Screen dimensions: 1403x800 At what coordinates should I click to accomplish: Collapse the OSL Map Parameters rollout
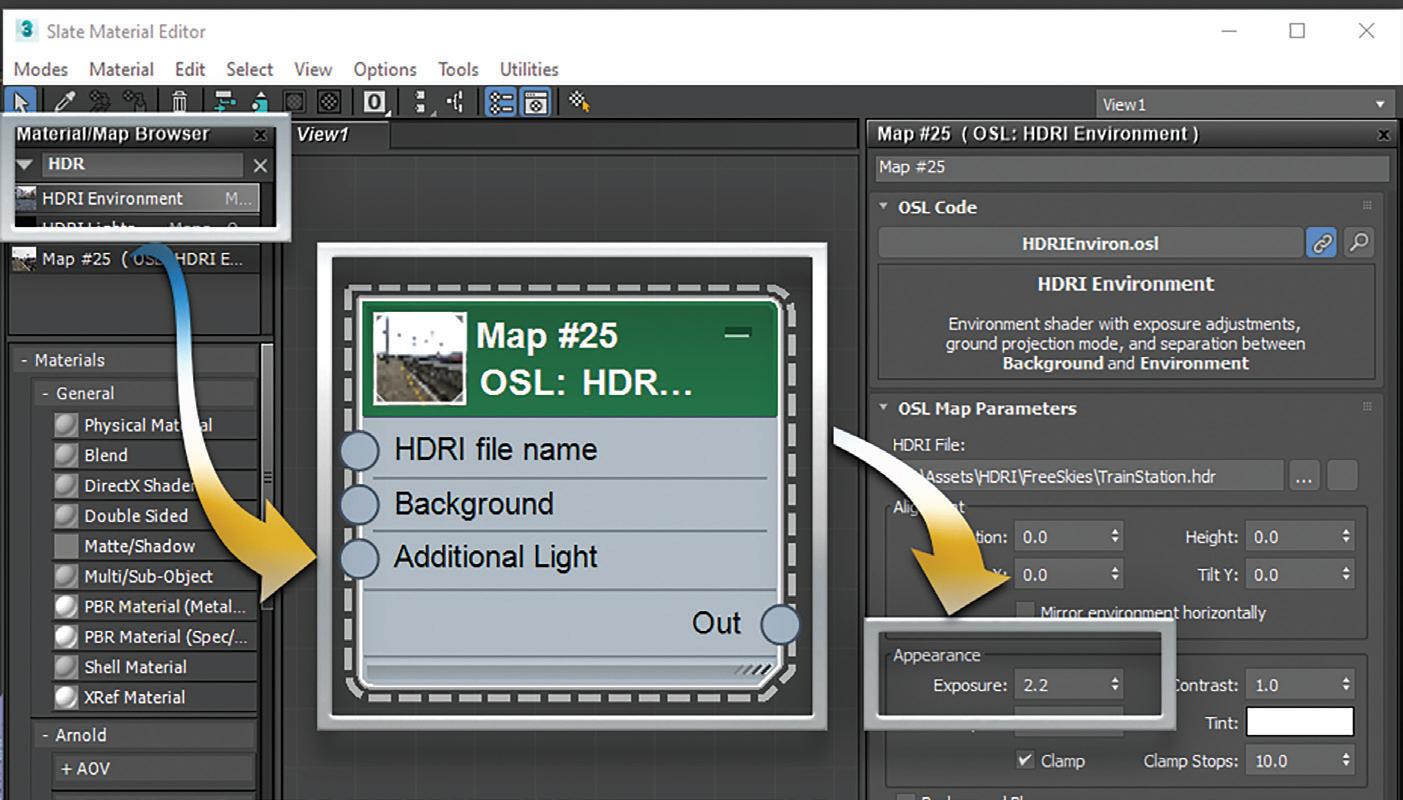pos(883,408)
